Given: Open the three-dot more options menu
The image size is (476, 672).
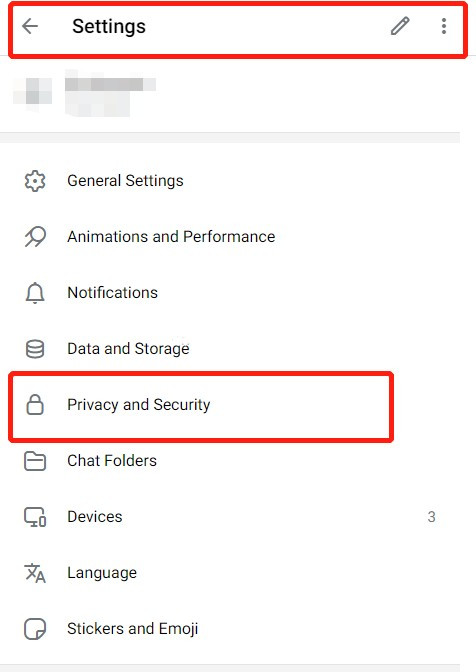Looking at the screenshot, I should tap(444, 26).
